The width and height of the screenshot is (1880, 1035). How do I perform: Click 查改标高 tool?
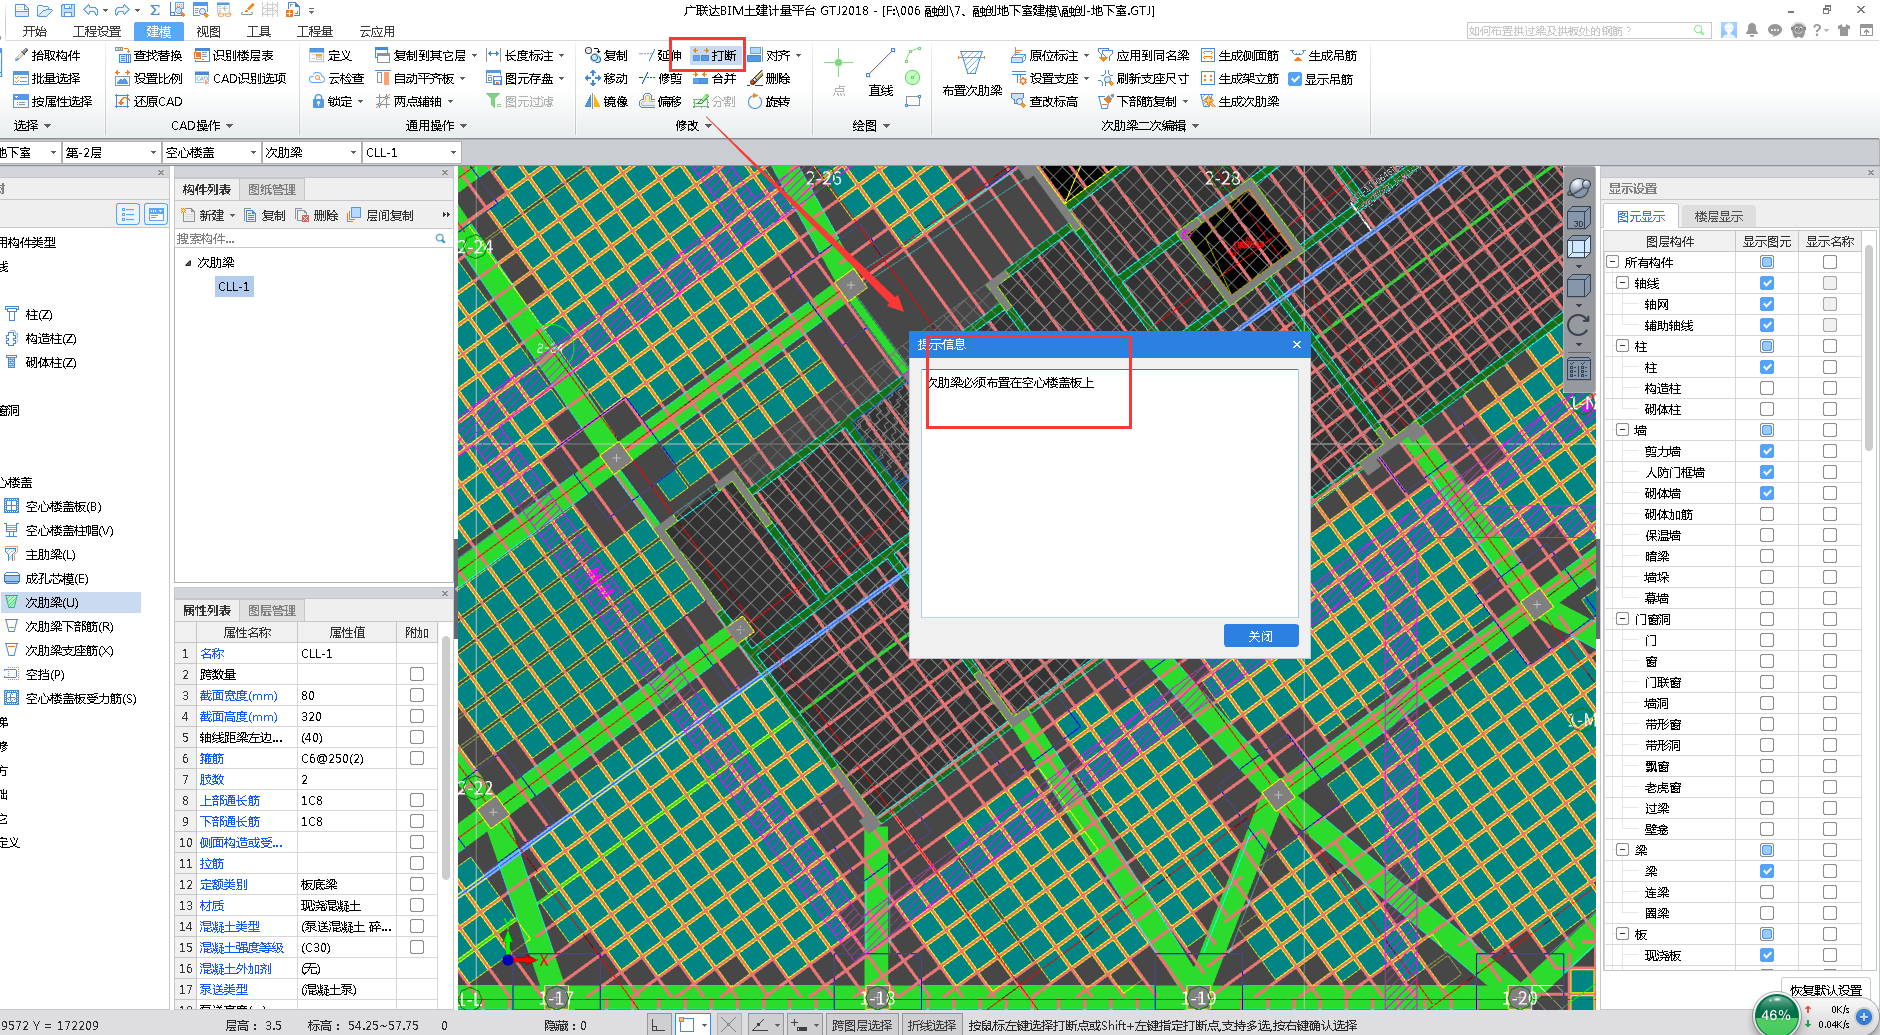pos(1045,101)
